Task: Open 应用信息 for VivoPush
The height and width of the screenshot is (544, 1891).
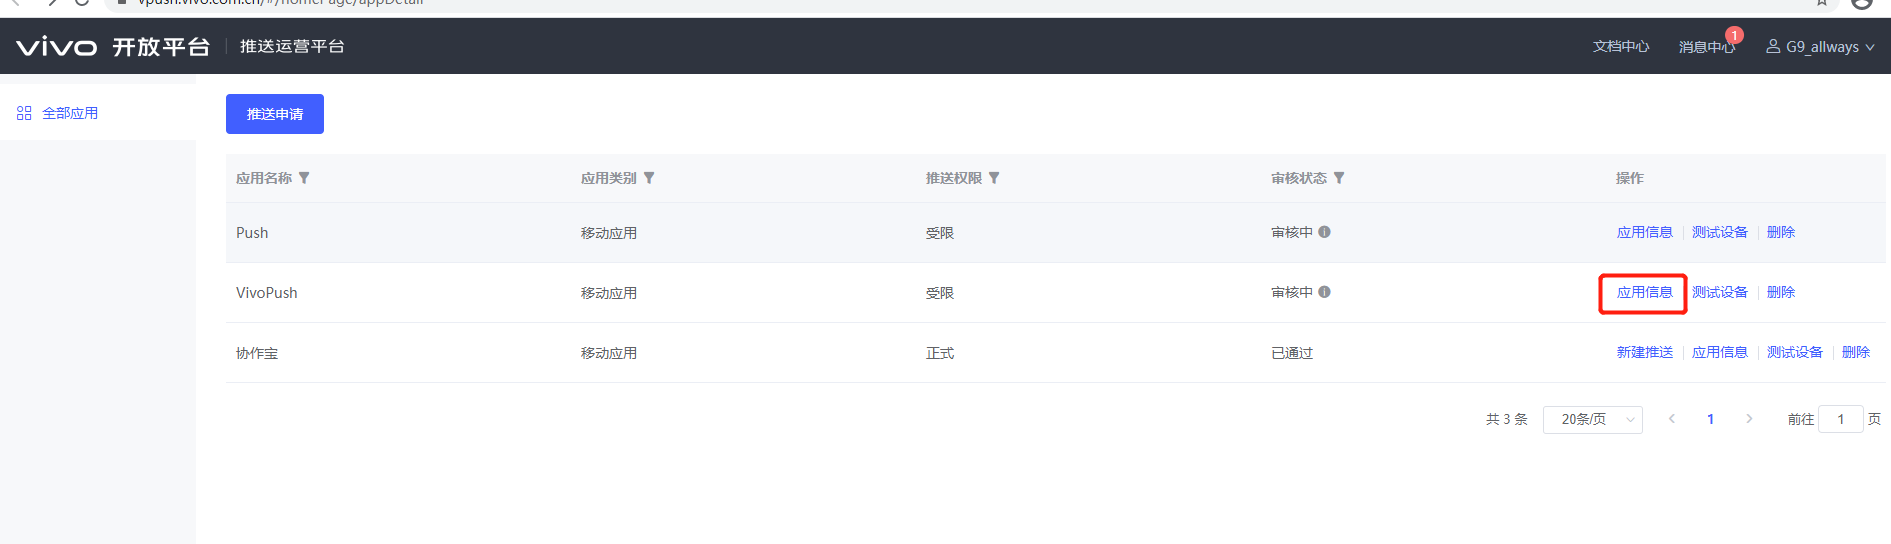Action: [x=1644, y=292]
